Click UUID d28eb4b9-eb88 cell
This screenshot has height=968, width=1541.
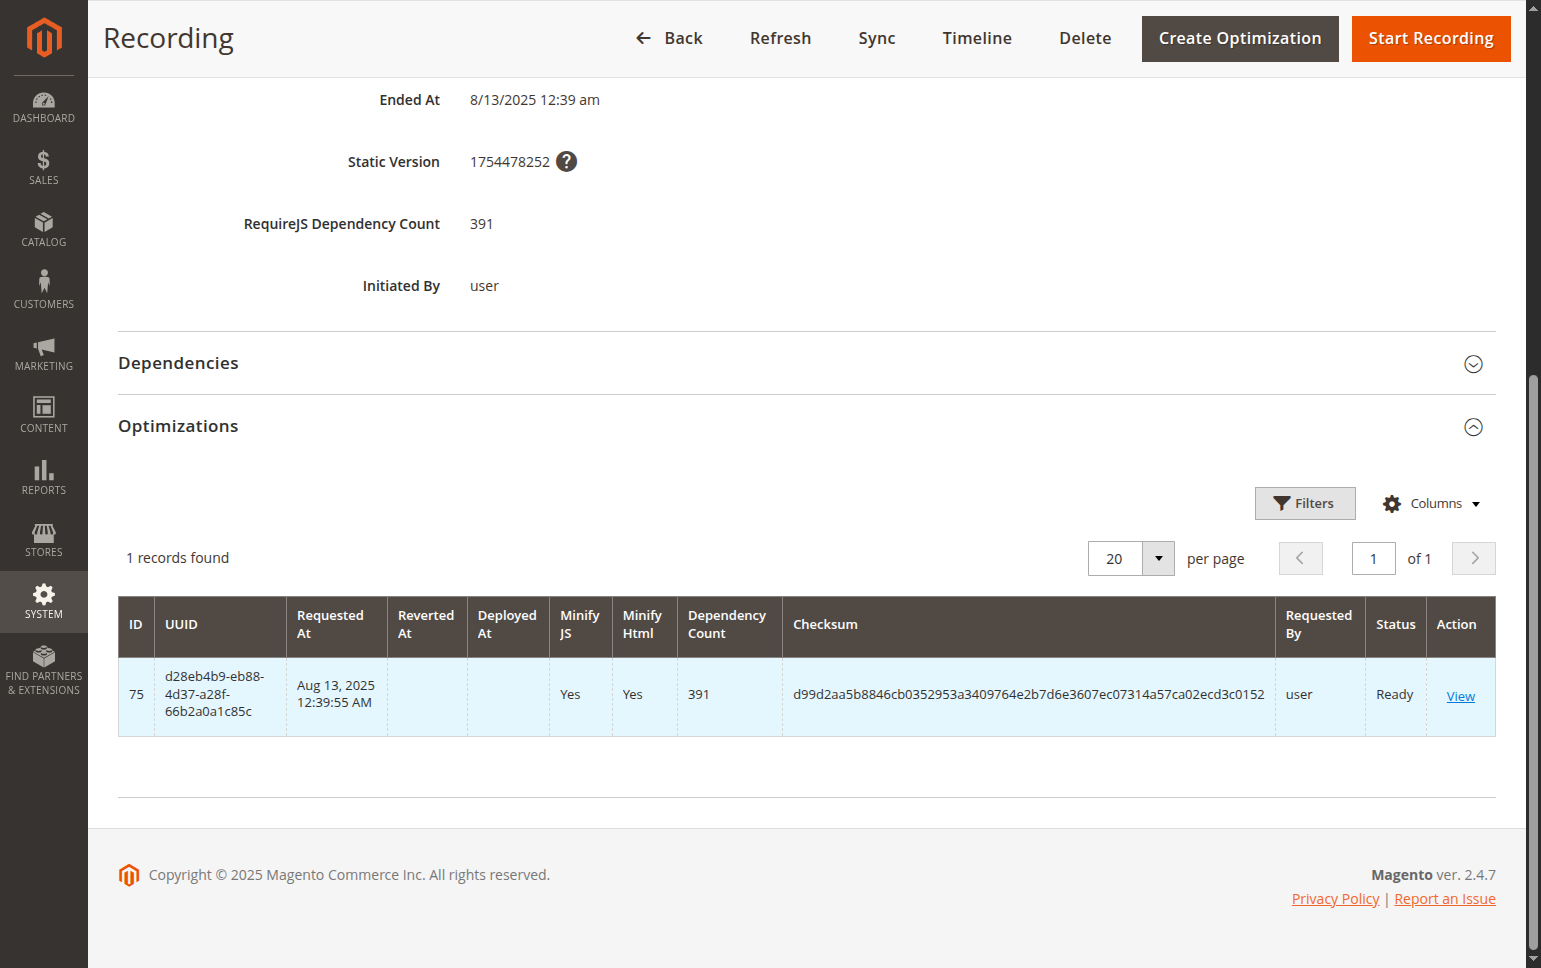coord(220,695)
